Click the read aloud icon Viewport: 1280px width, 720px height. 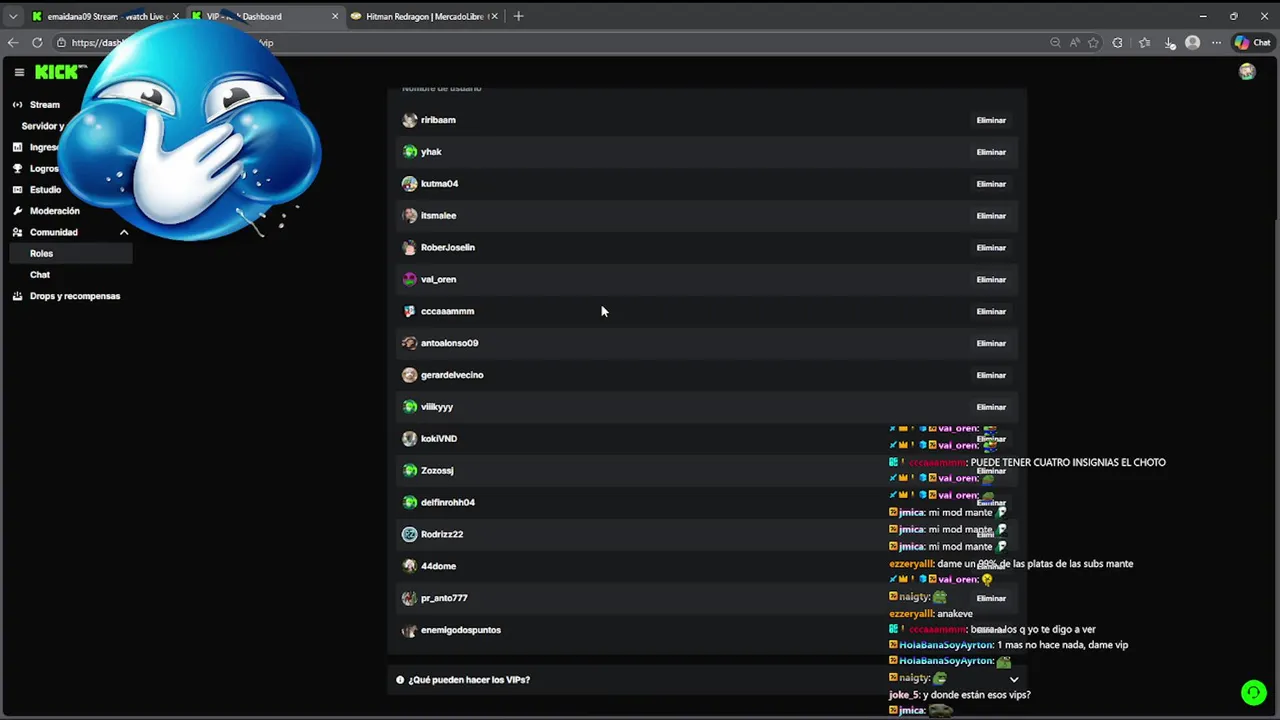pyautogui.click(x=1074, y=43)
